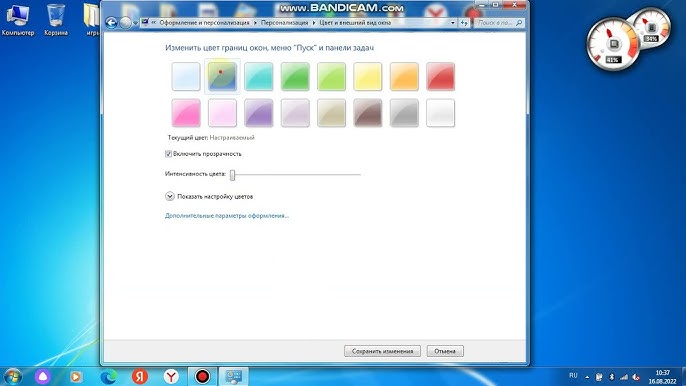The image size is (686, 386).
Task: Click the Show desktop strip by clock
Action: coord(683,377)
